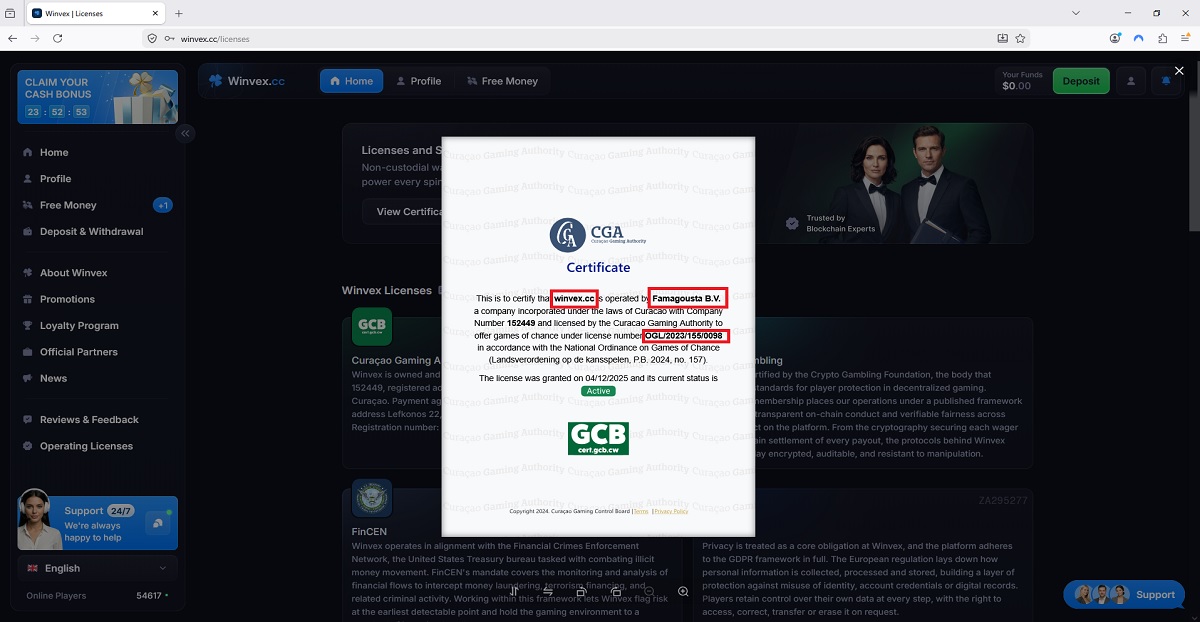
Task: Click the Winvex.cc clover logo
Action: tap(247, 81)
